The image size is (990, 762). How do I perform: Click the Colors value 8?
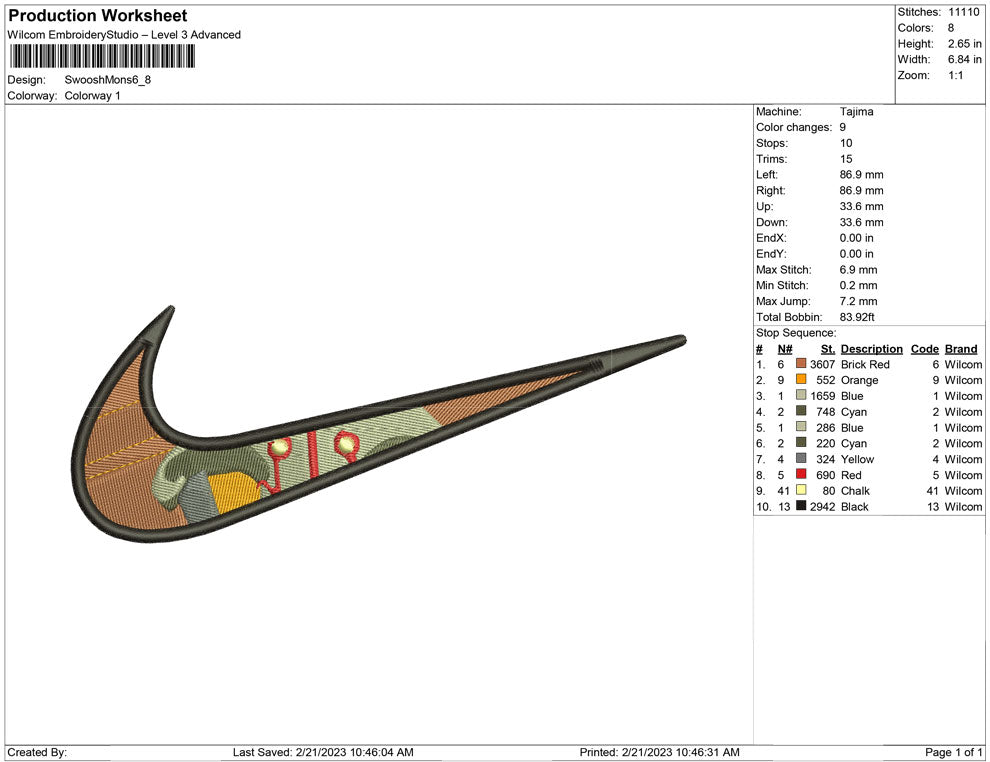point(951,28)
